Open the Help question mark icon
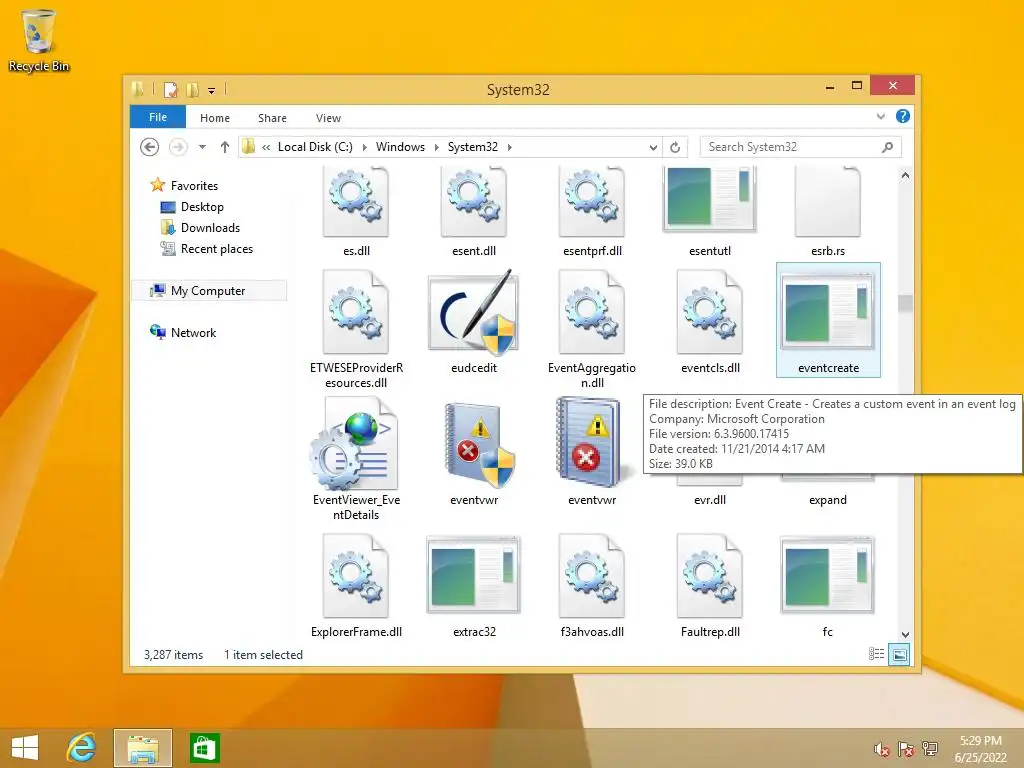This screenshot has width=1024, height=768. pos(903,116)
